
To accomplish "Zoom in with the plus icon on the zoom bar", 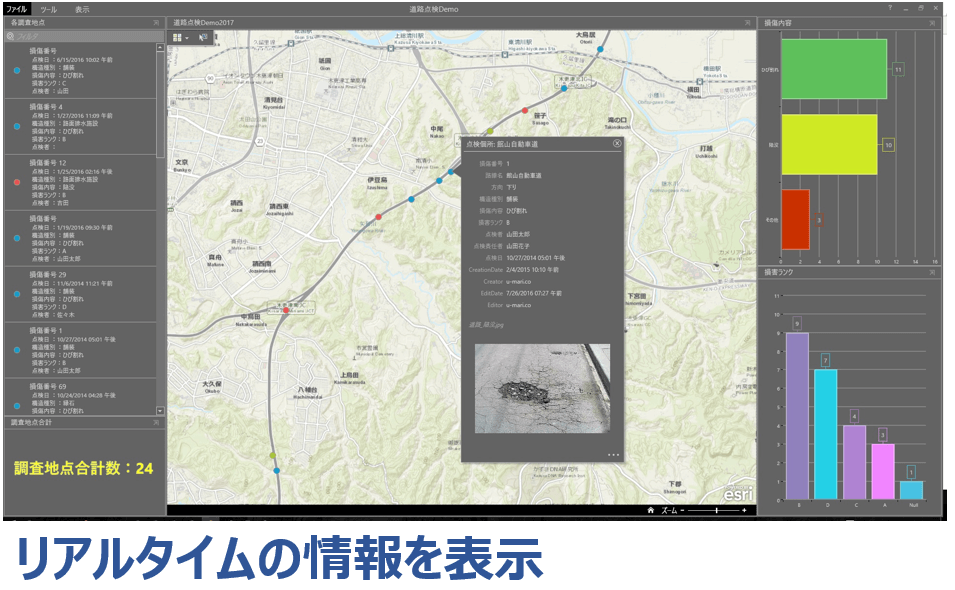I will 744,510.
